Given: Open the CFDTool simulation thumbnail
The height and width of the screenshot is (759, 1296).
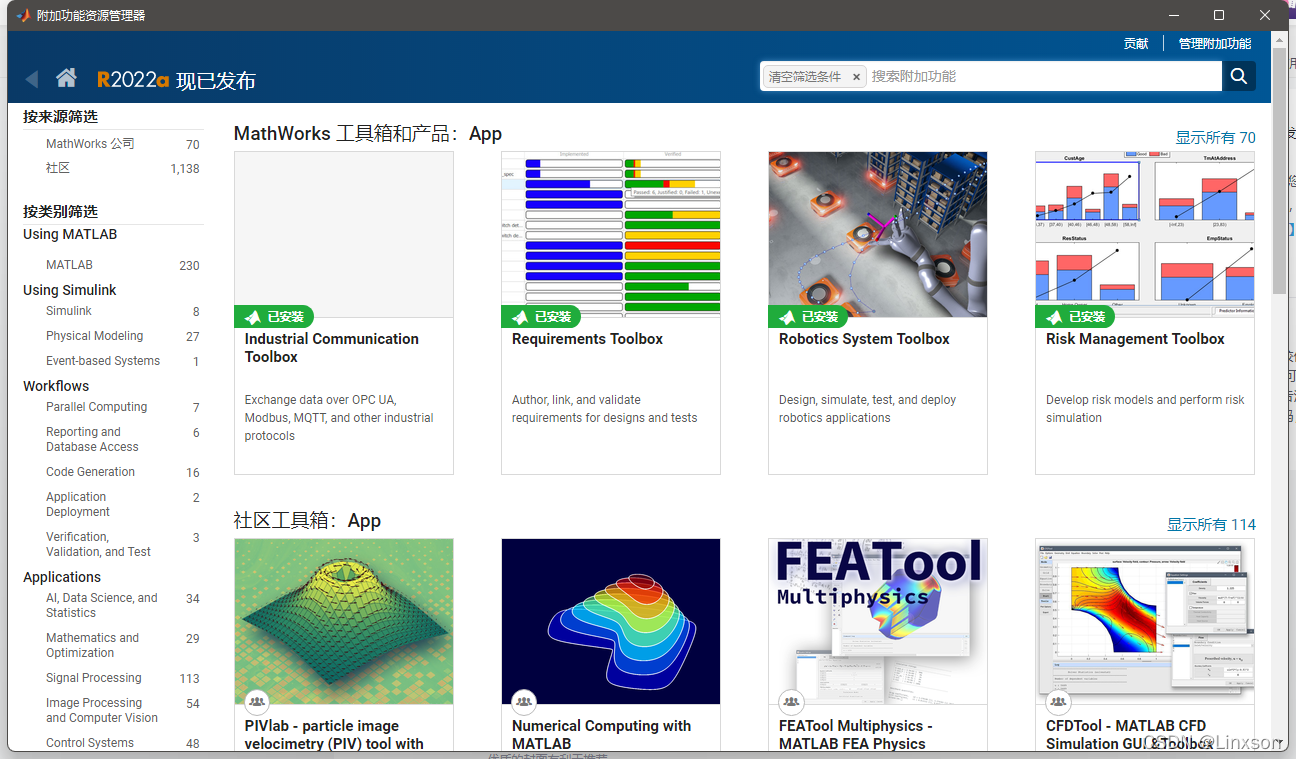Looking at the screenshot, I should (x=1145, y=621).
